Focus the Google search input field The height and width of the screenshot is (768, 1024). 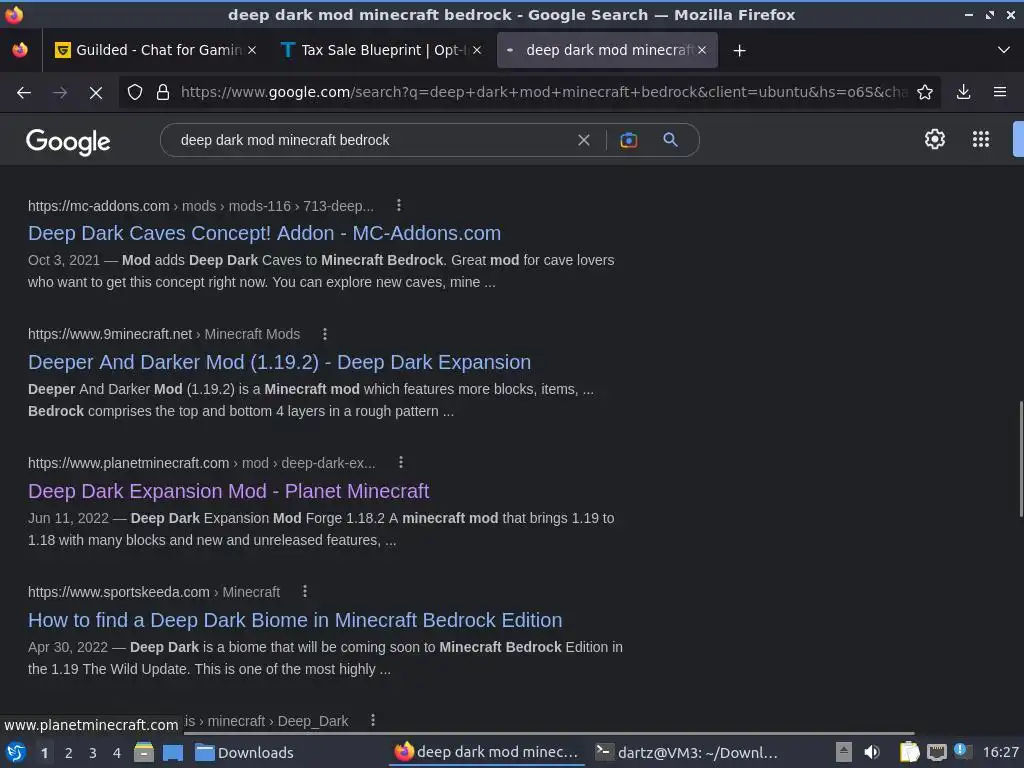pyautogui.click(x=372, y=140)
